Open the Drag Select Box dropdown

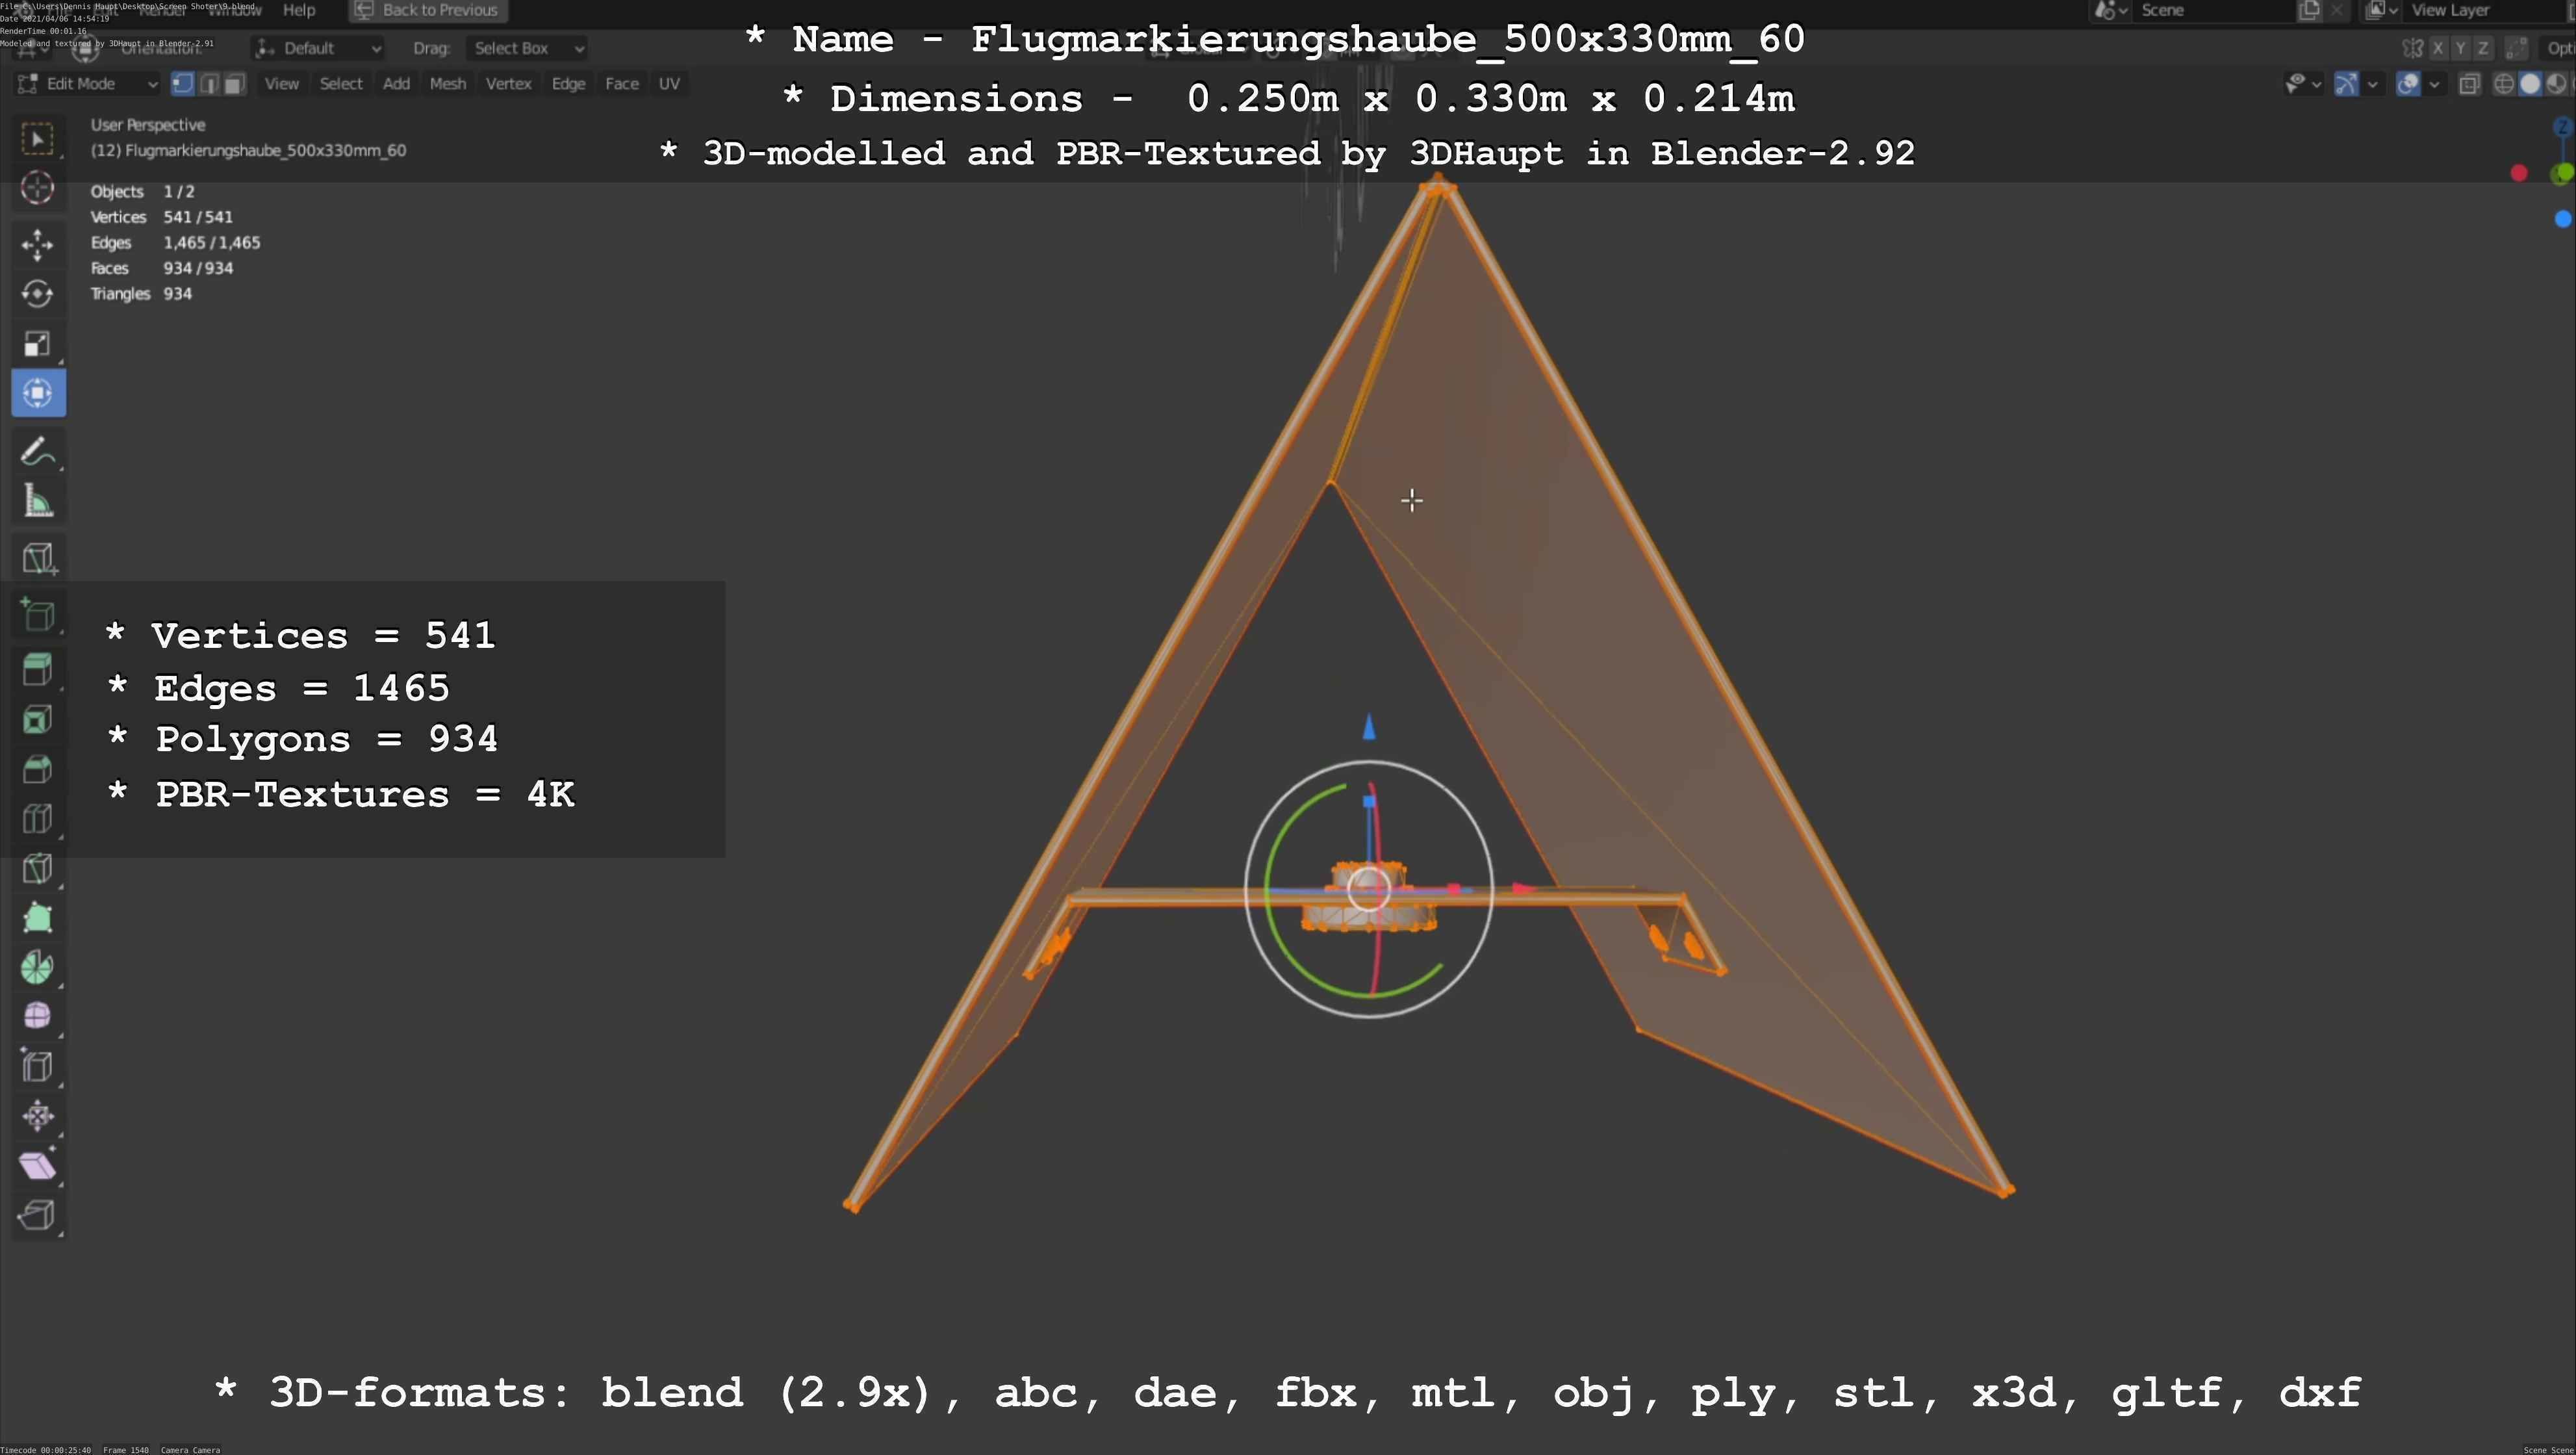[526, 48]
